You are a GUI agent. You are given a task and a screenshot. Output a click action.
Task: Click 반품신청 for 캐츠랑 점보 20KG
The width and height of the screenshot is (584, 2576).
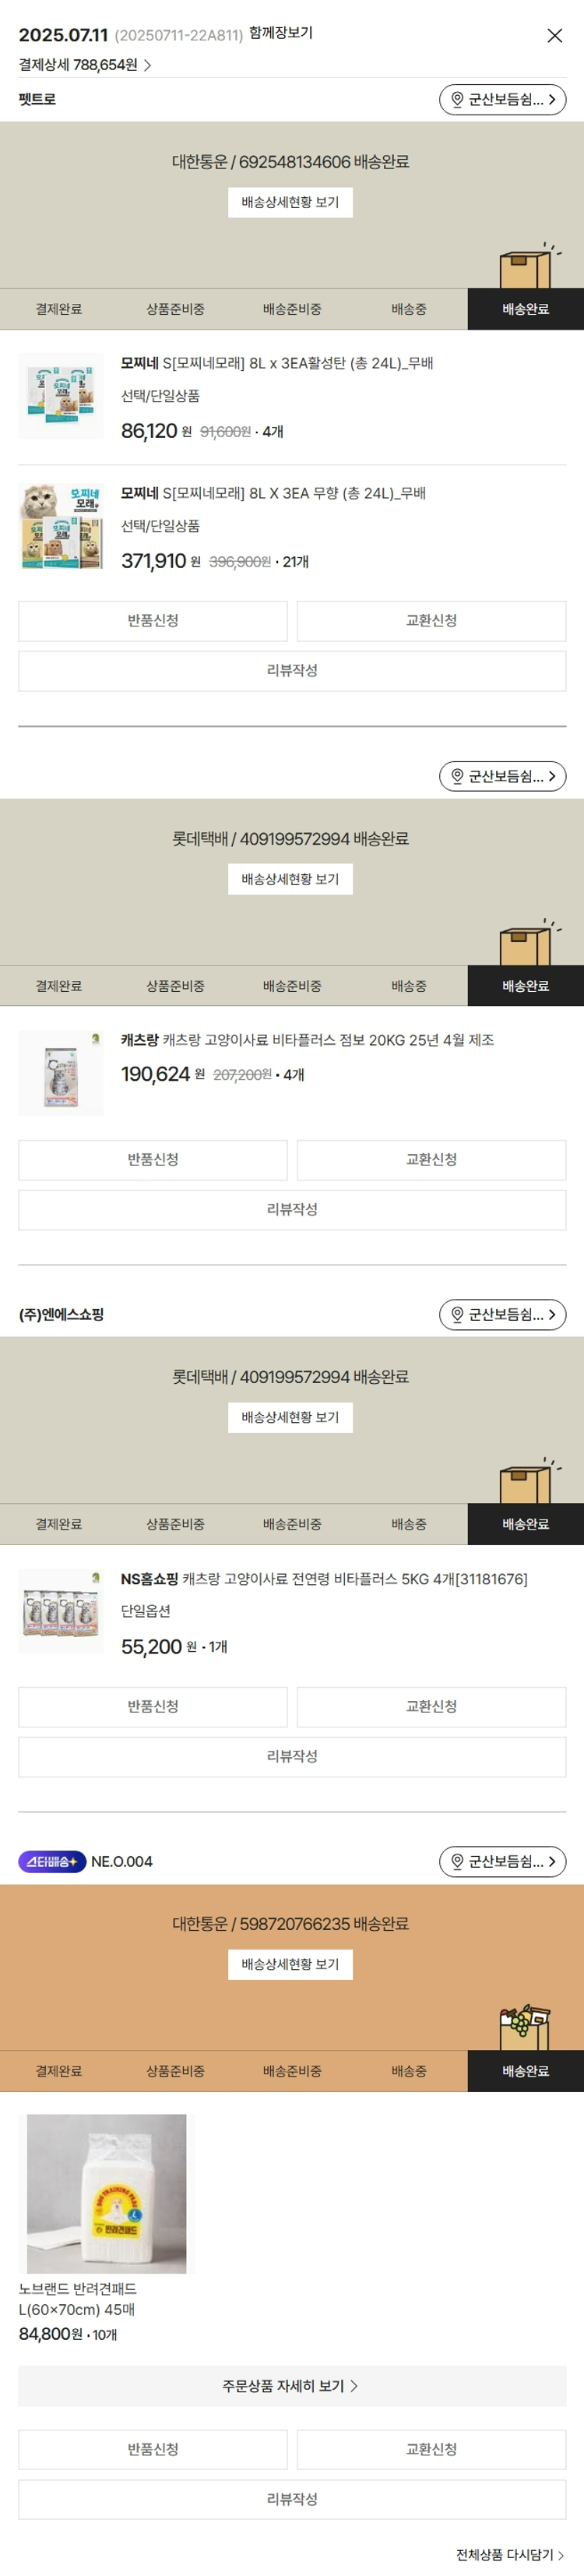click(153, 1159)
